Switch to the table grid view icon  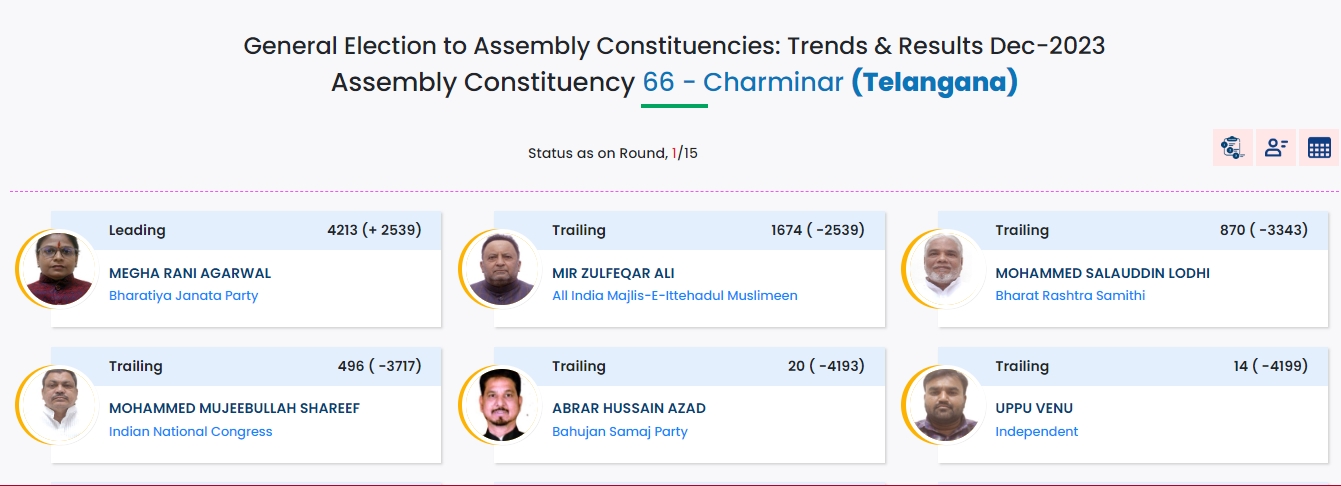tap(1319, 148)
